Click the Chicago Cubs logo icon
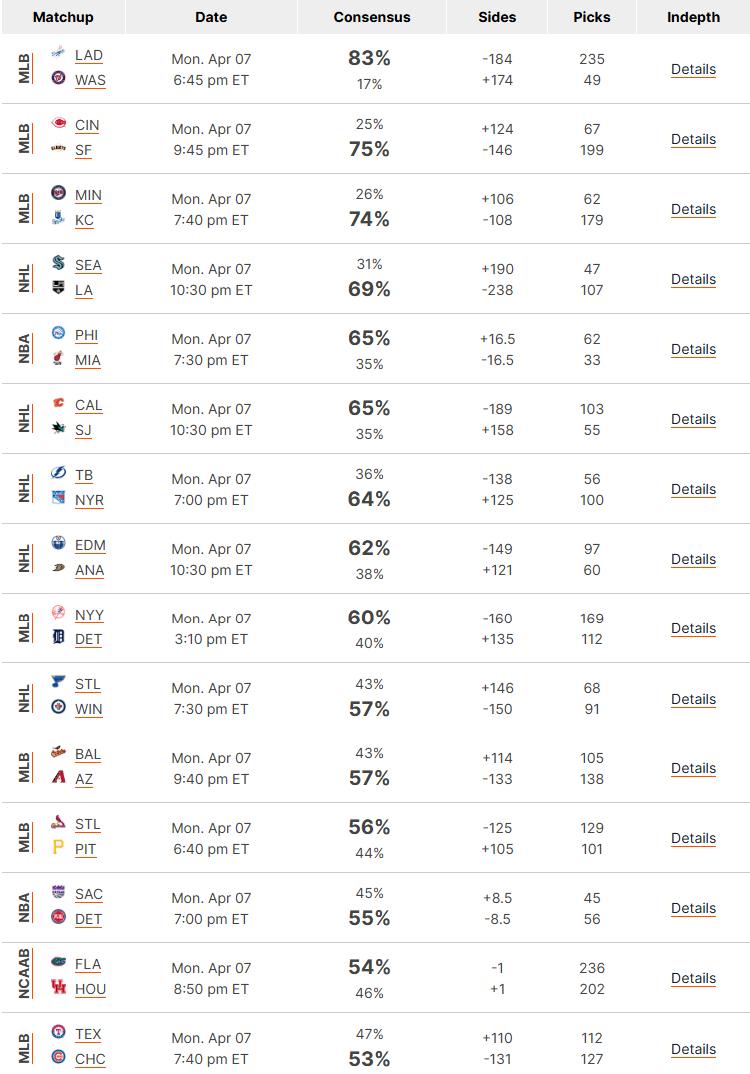This screenshot has height=1074, width=750. [x=59, y=1057]
